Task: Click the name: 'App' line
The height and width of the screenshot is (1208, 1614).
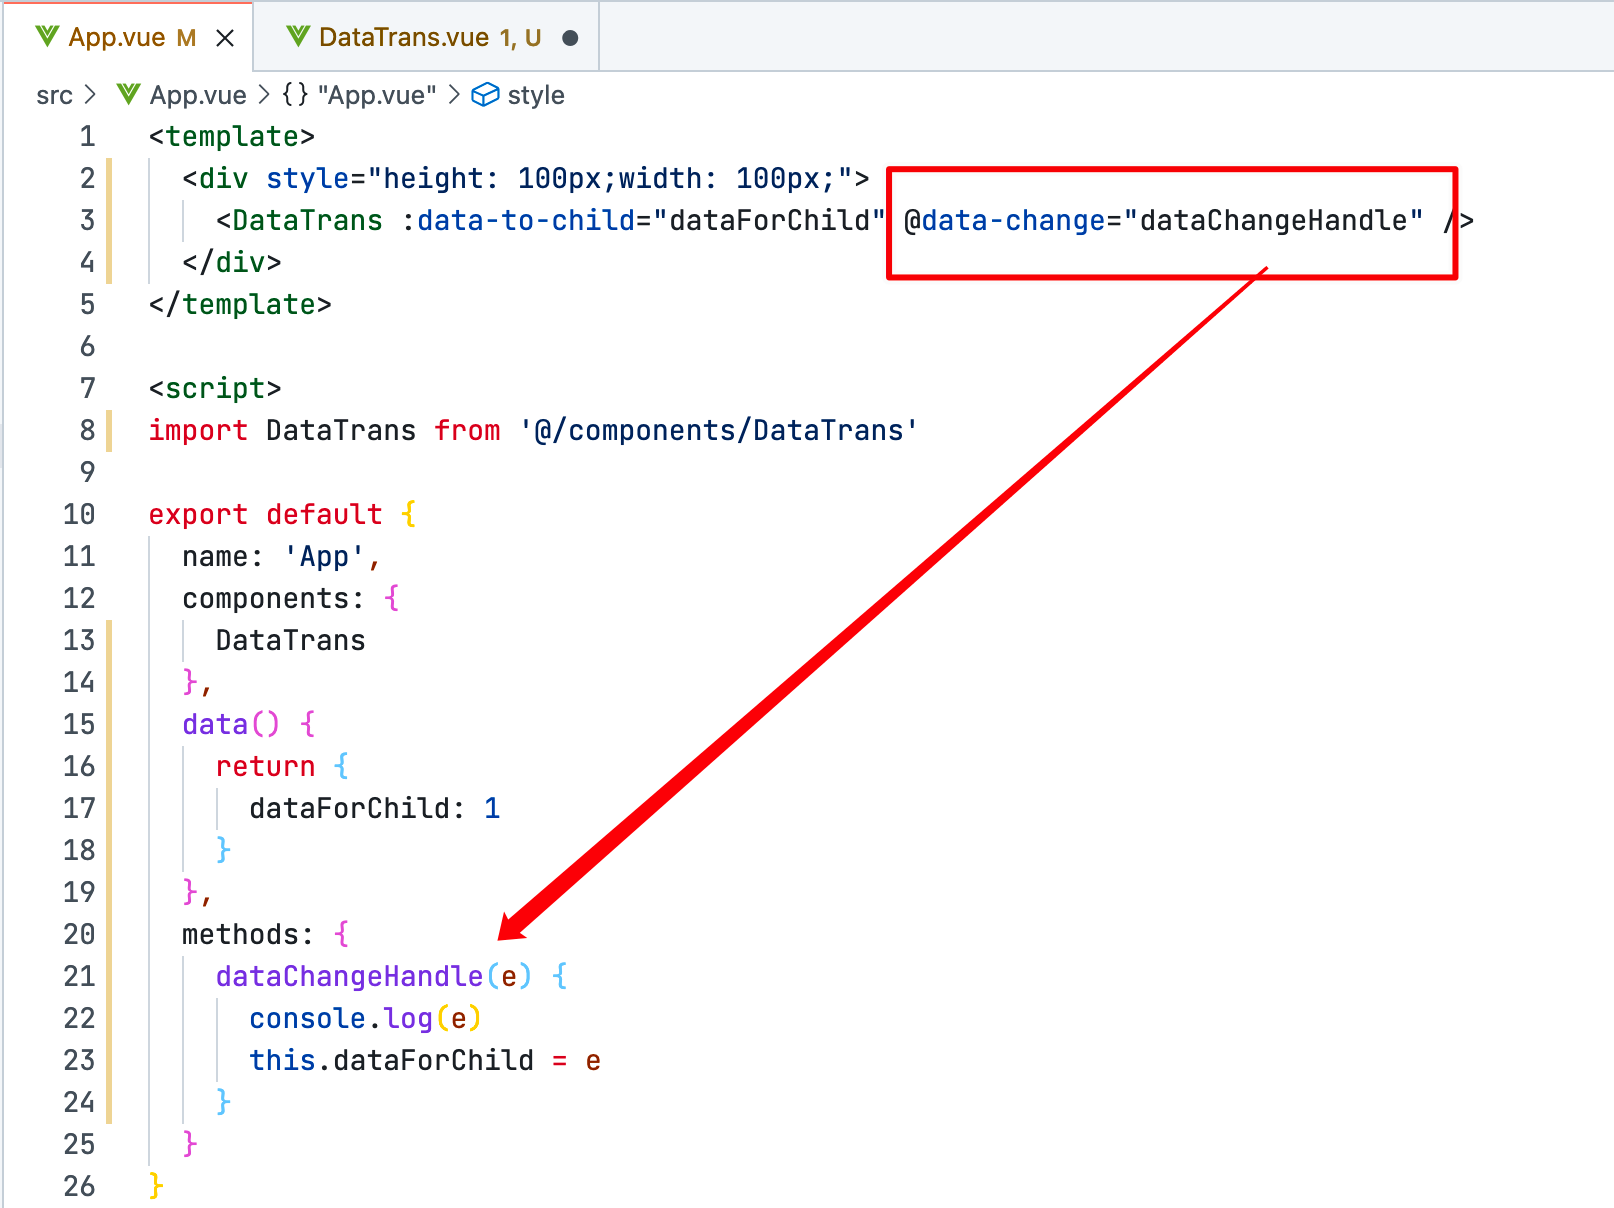Action: click(281, 556)
